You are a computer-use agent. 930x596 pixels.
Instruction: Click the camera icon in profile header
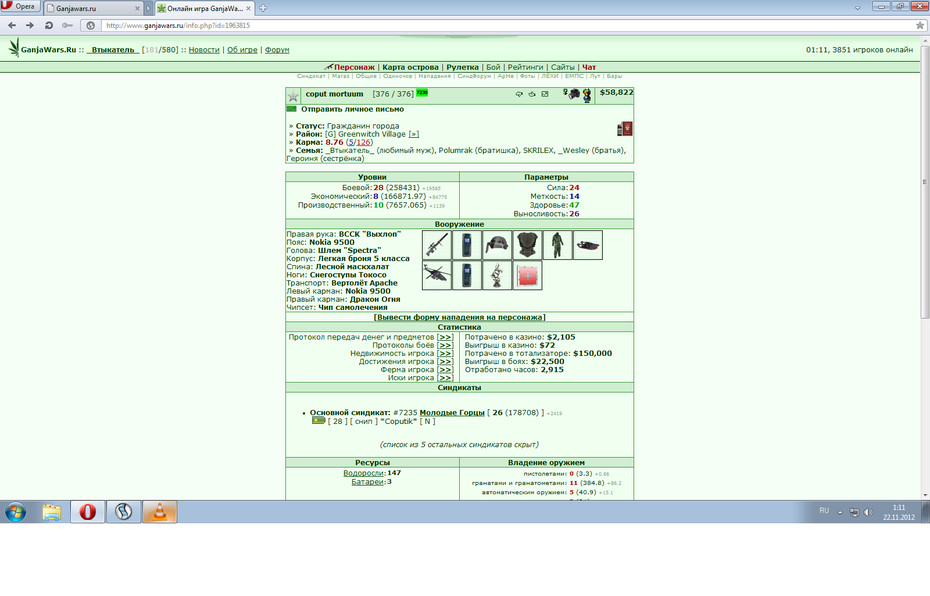click(x=572, y=94)
